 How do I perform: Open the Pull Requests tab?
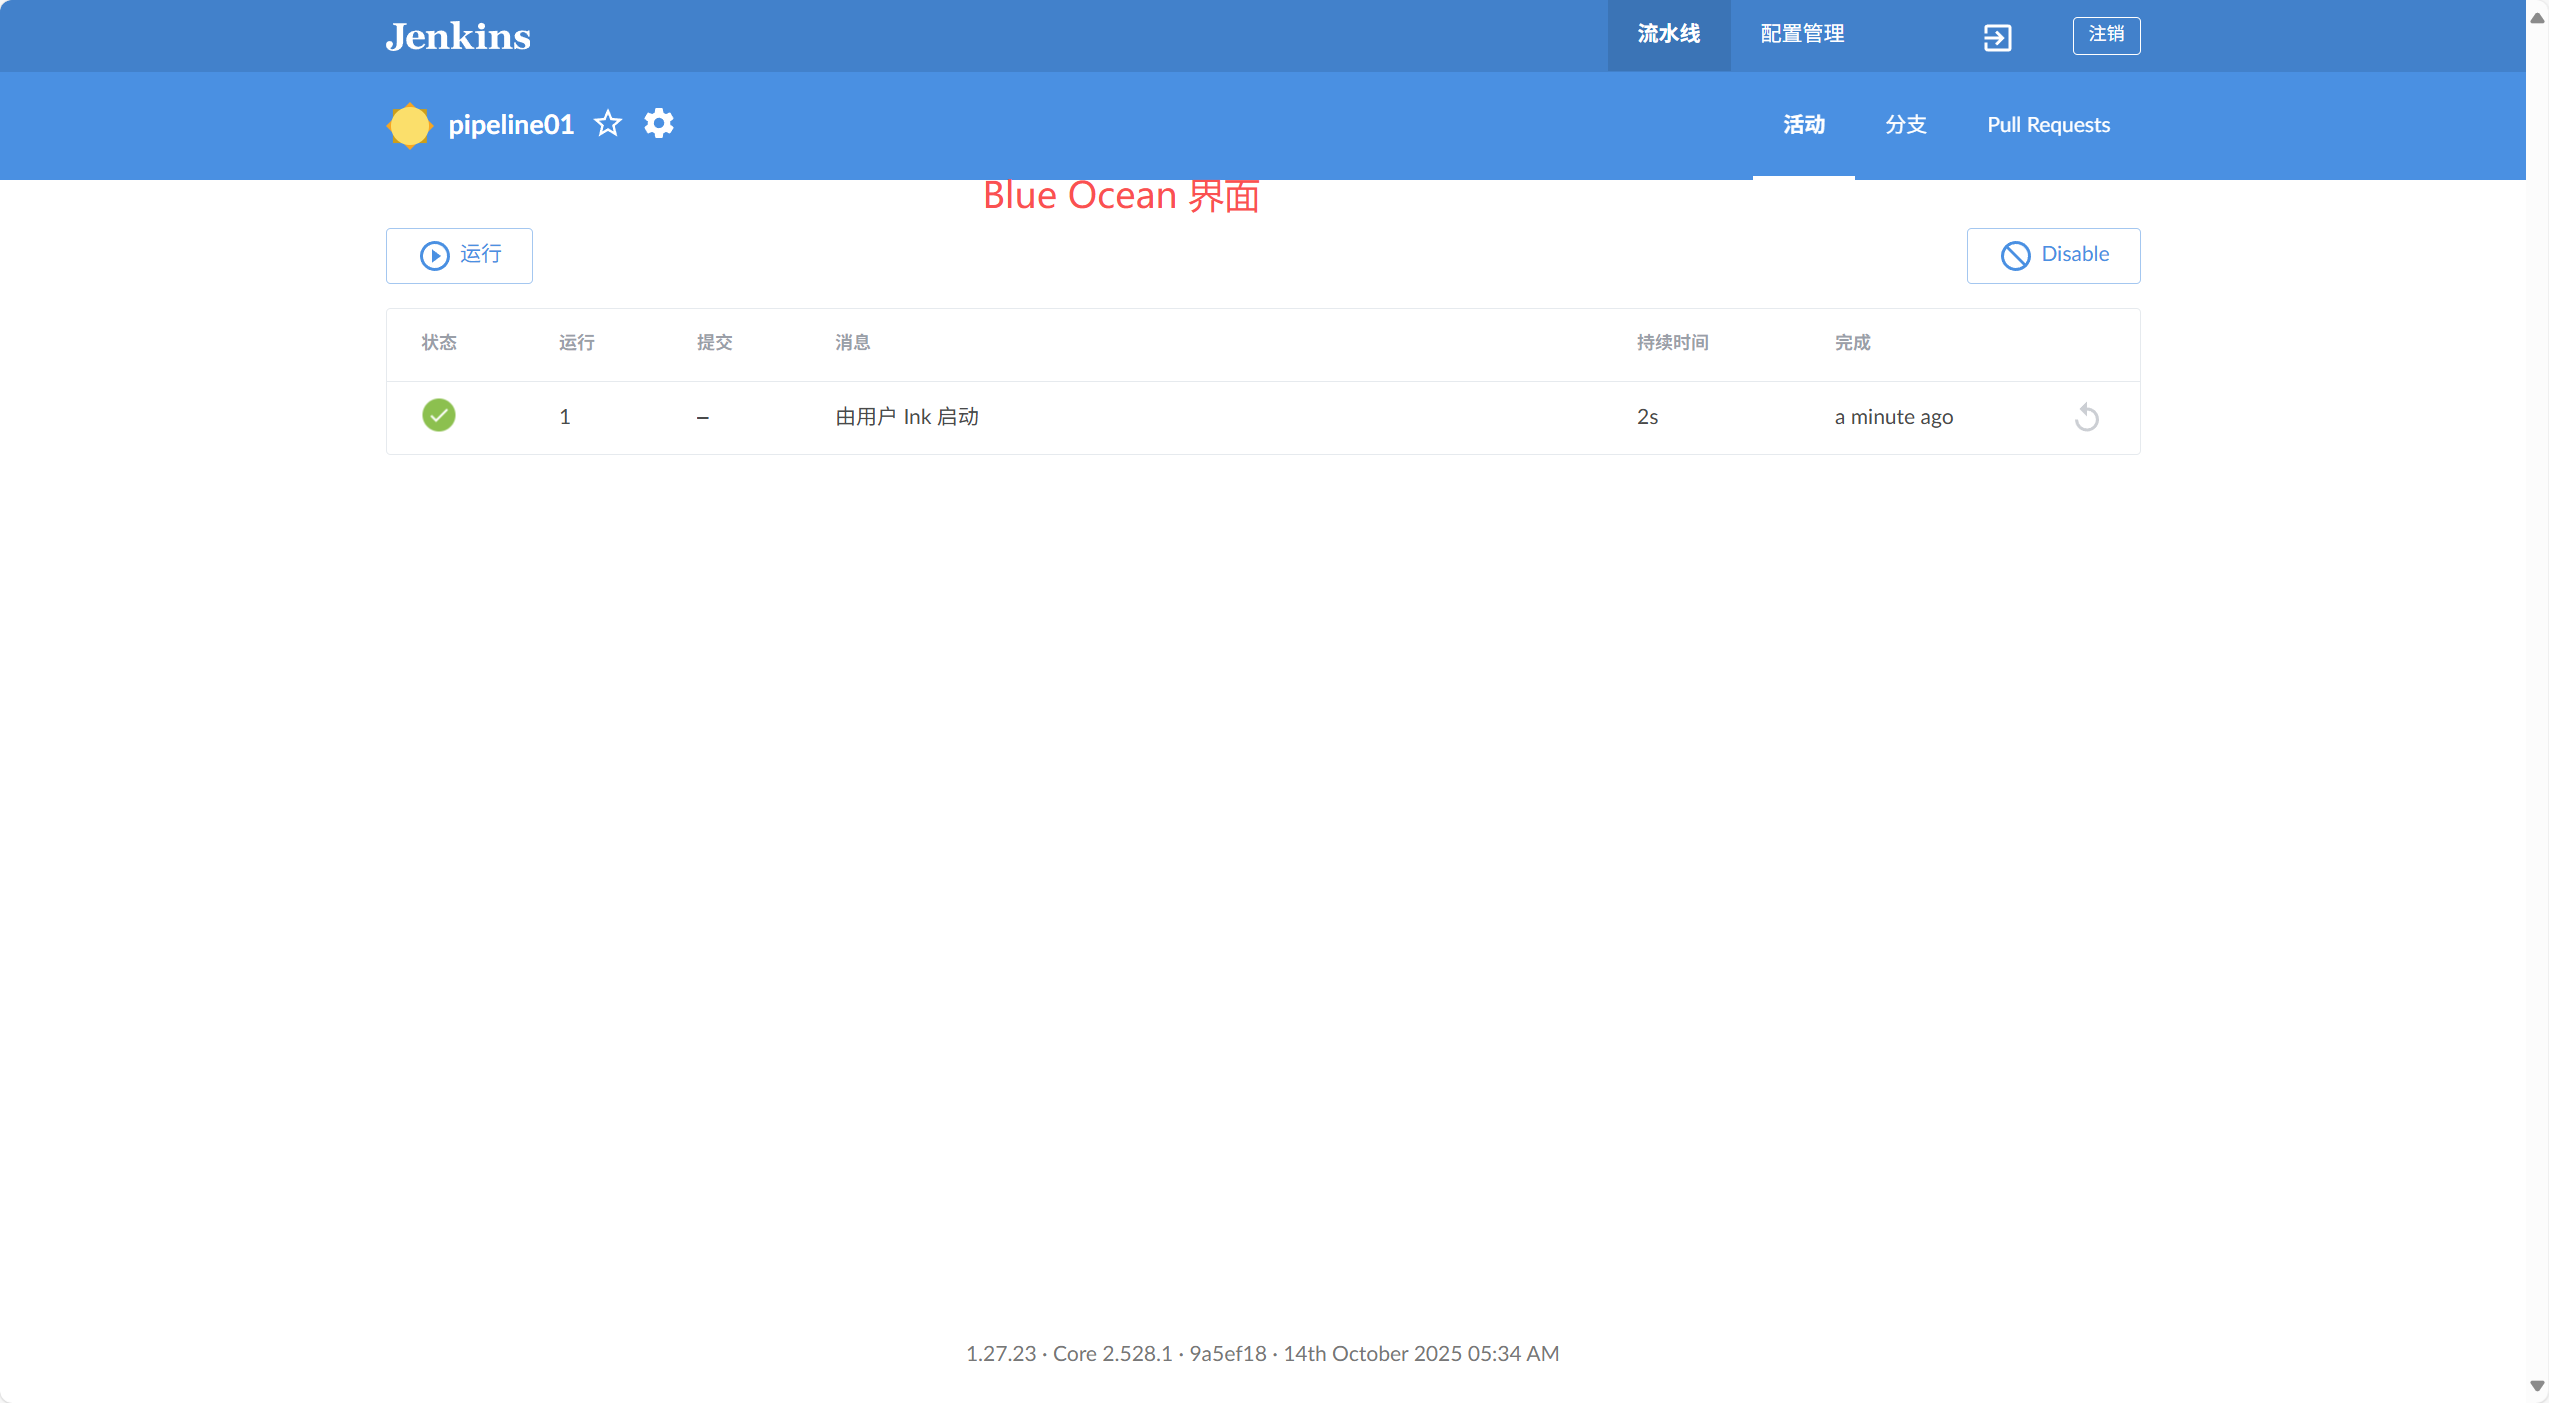click(2047, 125)
